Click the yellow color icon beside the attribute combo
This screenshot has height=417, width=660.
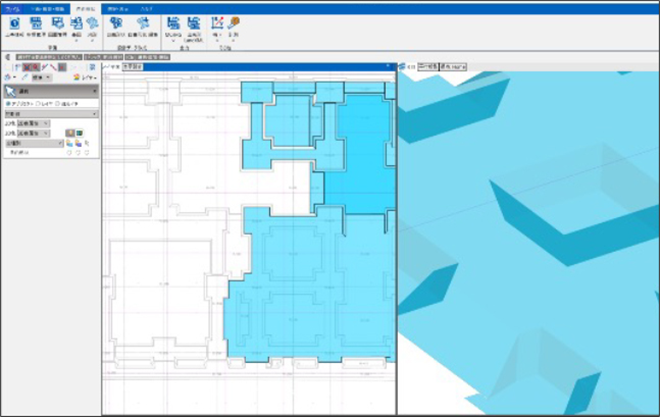point(72,133)
